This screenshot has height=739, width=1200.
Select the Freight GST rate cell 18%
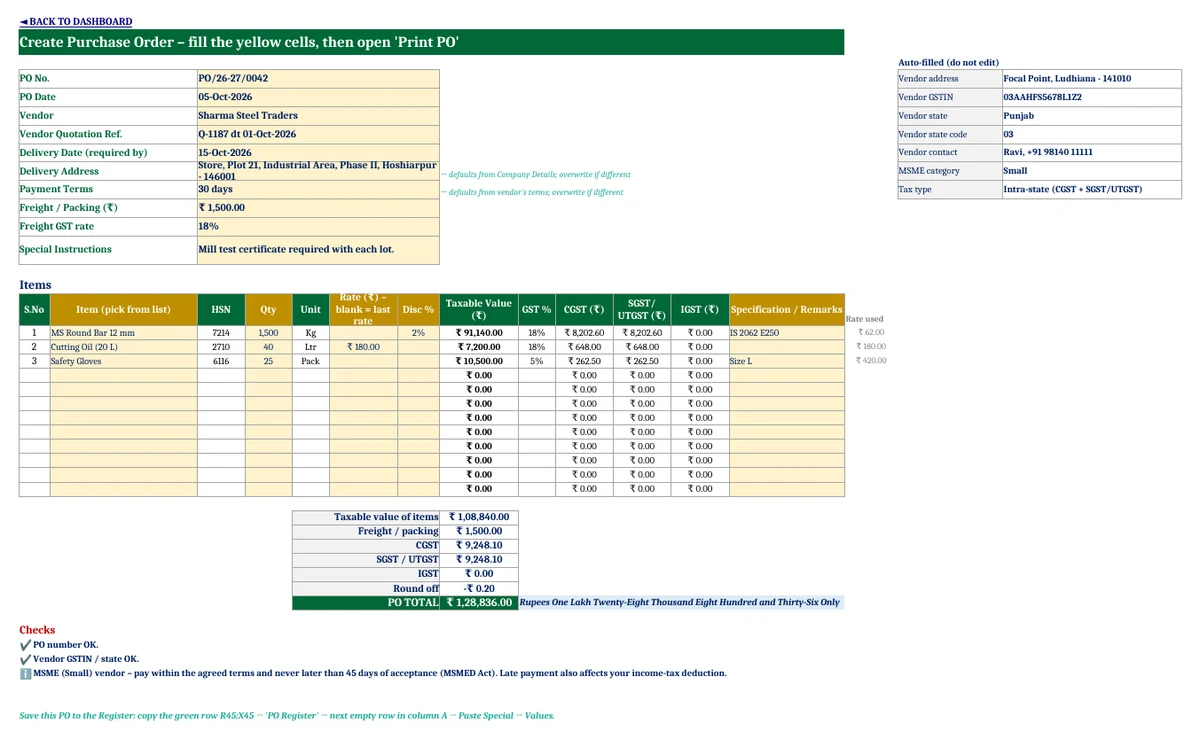[318, 226]
